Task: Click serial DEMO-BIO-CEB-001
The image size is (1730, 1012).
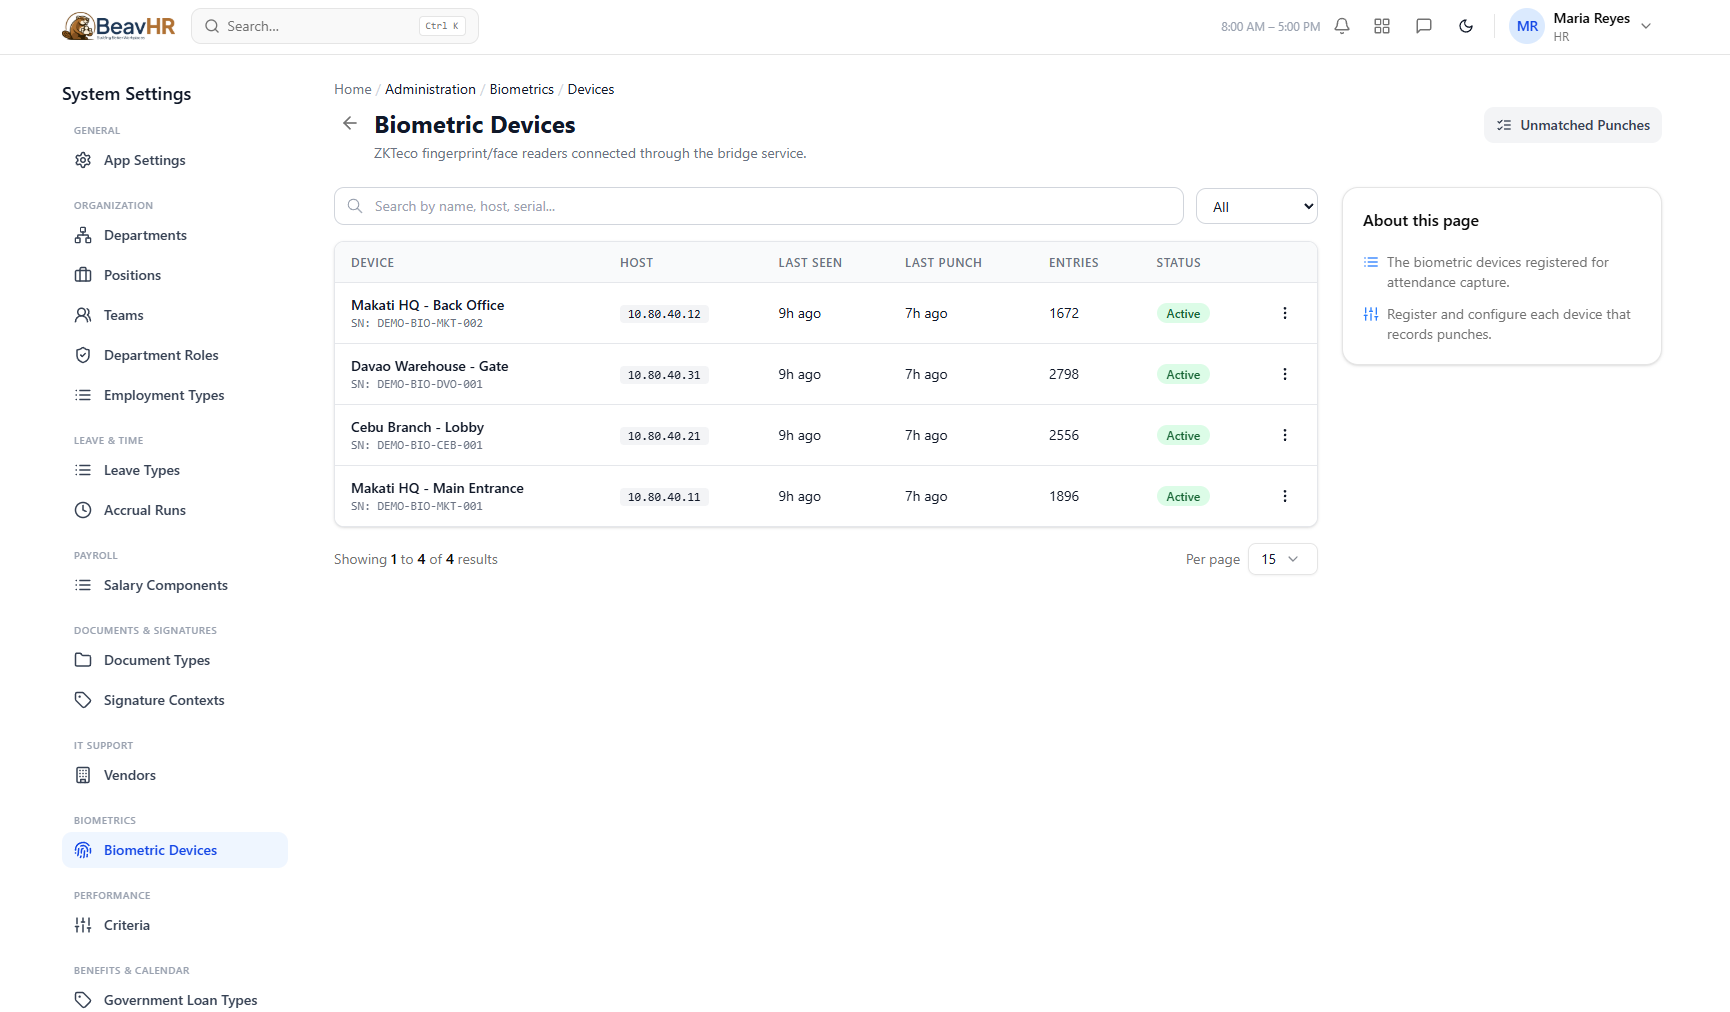Action: coord(430,445)
